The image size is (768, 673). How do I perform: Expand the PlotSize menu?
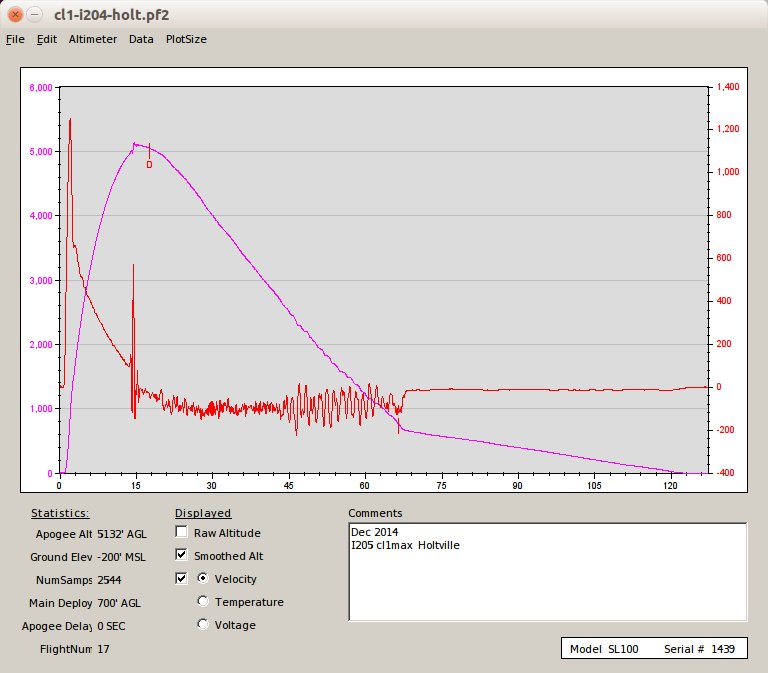(x=186, y=39)
